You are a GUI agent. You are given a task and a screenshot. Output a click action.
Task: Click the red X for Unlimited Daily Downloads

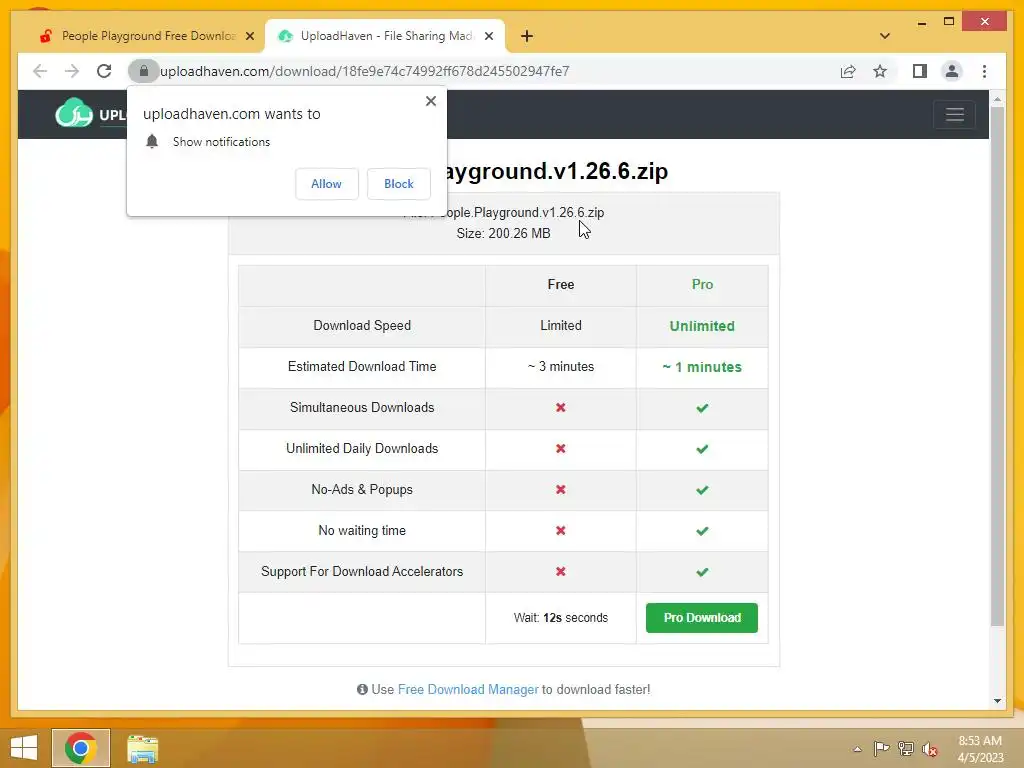pyautogui.click(x=560, y=449)
